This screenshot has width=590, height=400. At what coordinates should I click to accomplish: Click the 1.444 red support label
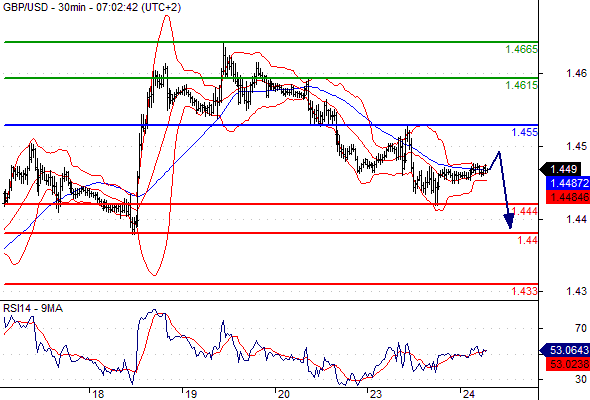click(x=525, y=211)
